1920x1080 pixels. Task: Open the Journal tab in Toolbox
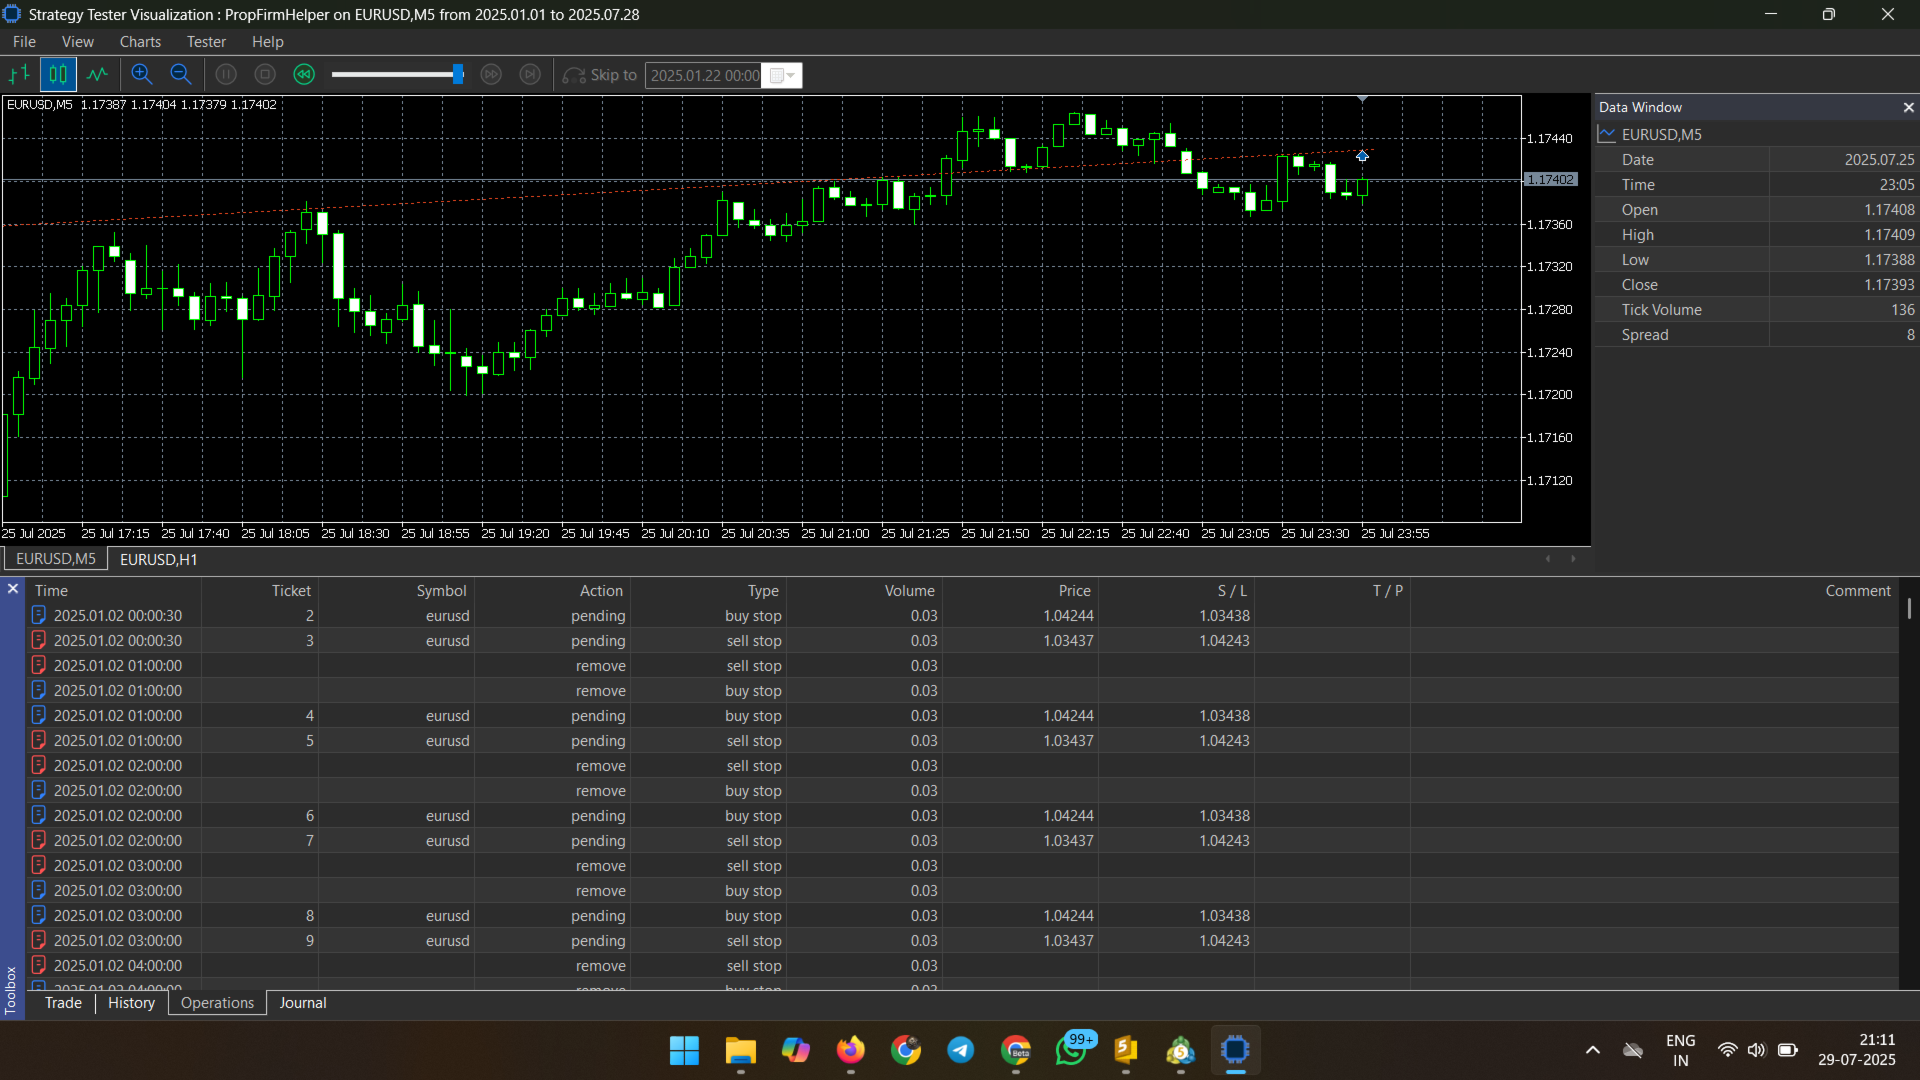pos(303,1002)
